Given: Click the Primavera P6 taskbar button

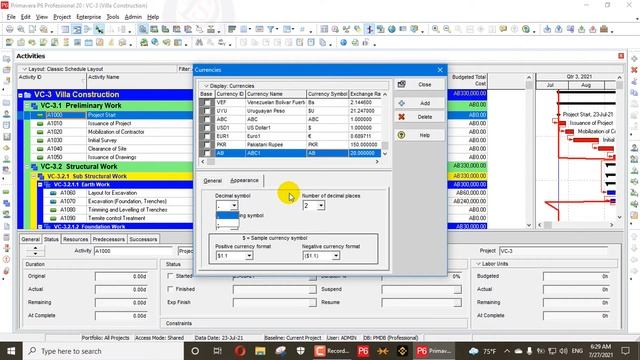Looking at the screenshot, I should [433, 351].
